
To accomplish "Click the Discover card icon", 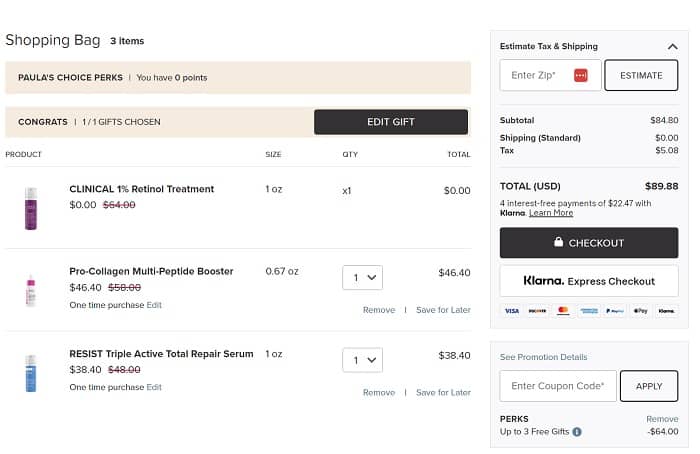I will coord(537,312).
